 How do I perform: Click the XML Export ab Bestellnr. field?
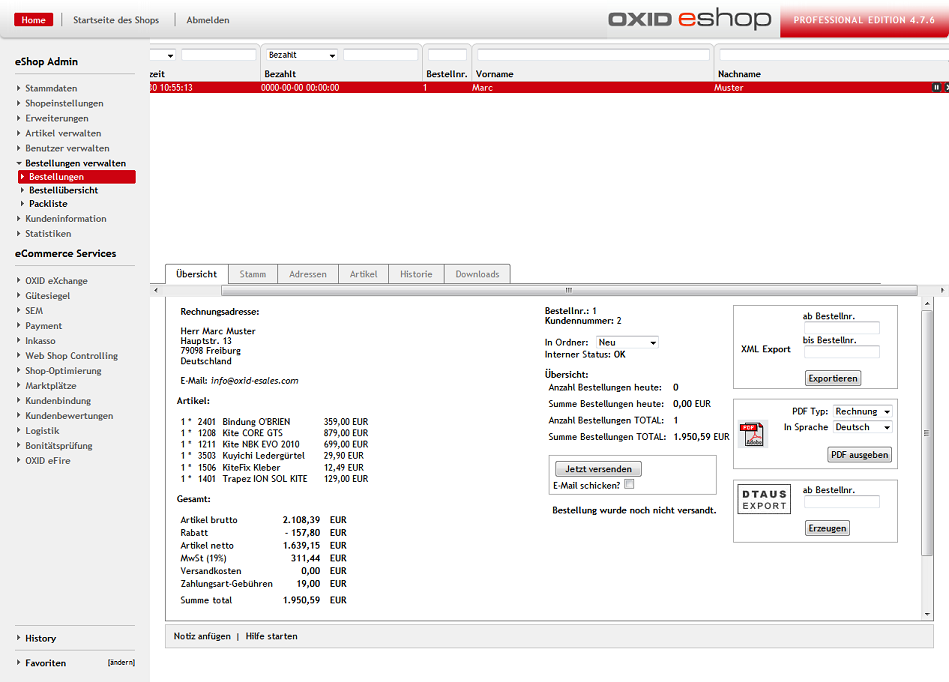coord(841,328)
